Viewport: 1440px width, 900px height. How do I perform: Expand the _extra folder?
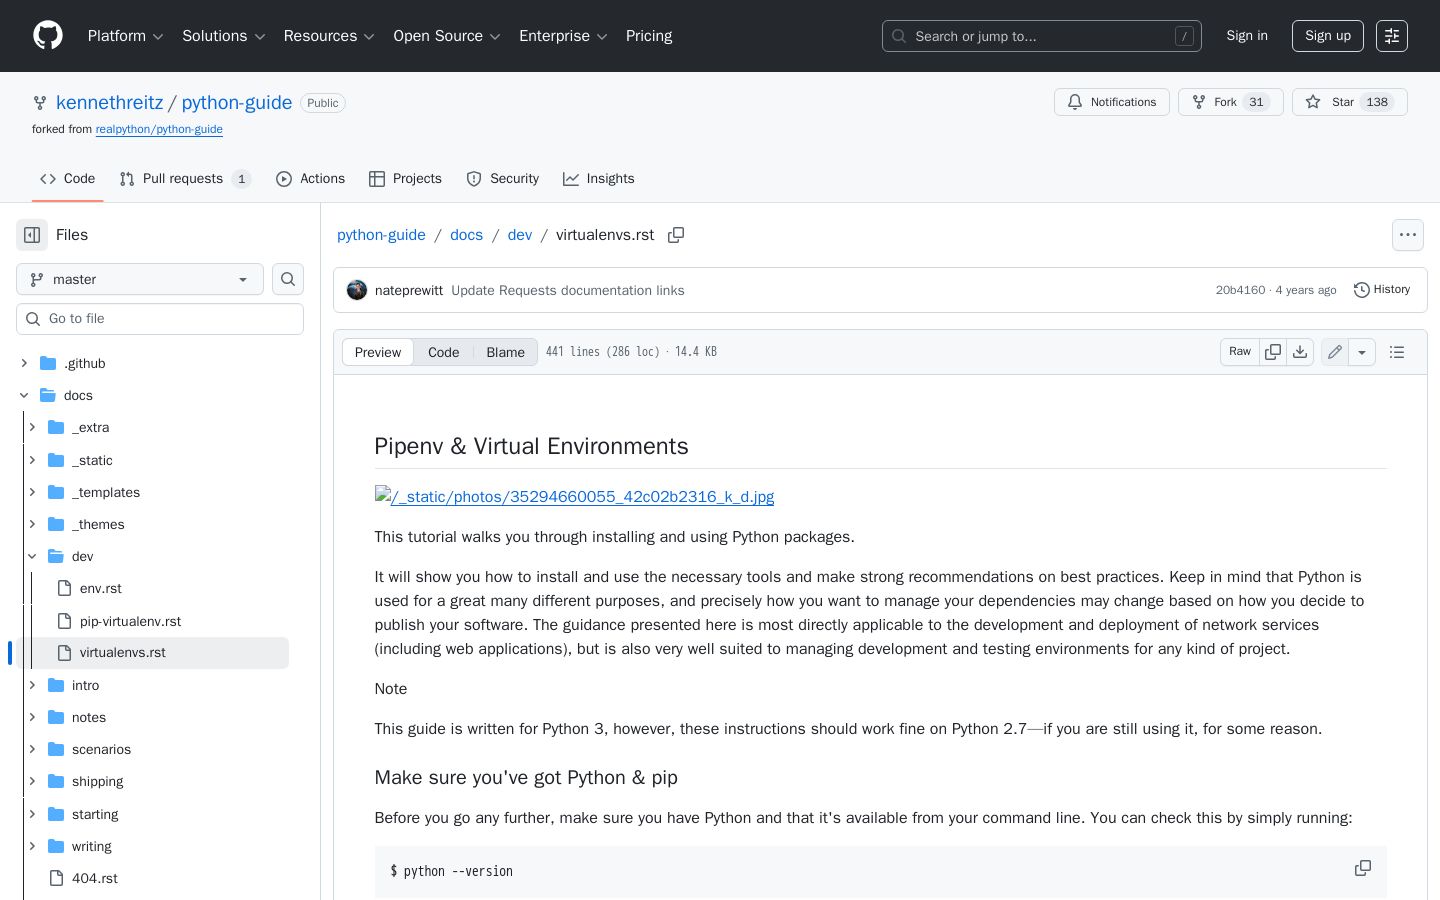[32, 427]
